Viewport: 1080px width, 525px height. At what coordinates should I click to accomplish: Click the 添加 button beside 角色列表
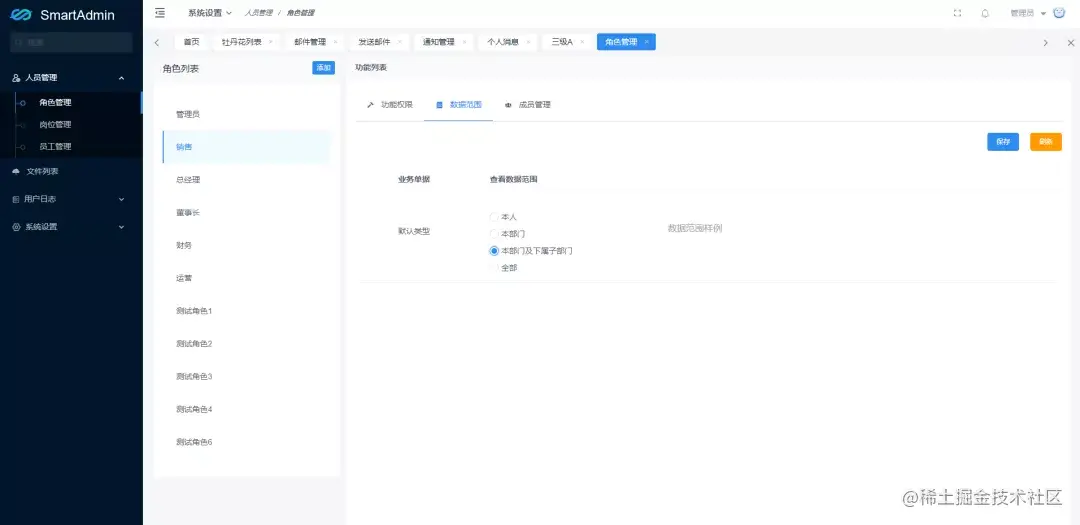click(324, 68)
